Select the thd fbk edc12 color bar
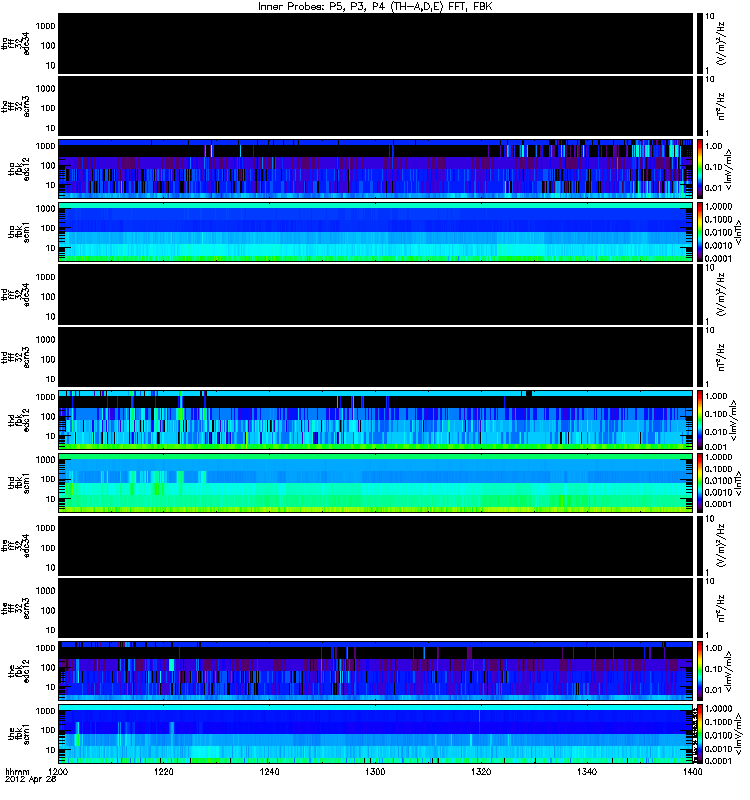This screenshot has height=800, width=750. point(699,420)
